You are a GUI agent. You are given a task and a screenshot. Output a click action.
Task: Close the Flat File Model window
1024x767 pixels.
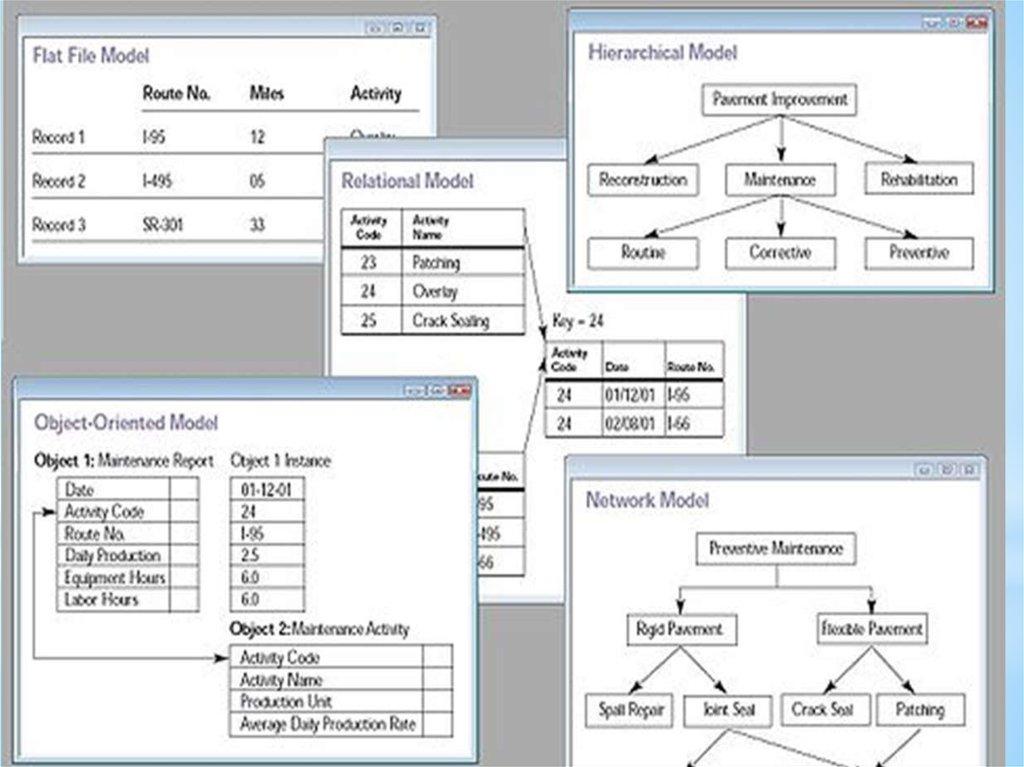pos(419,28)
